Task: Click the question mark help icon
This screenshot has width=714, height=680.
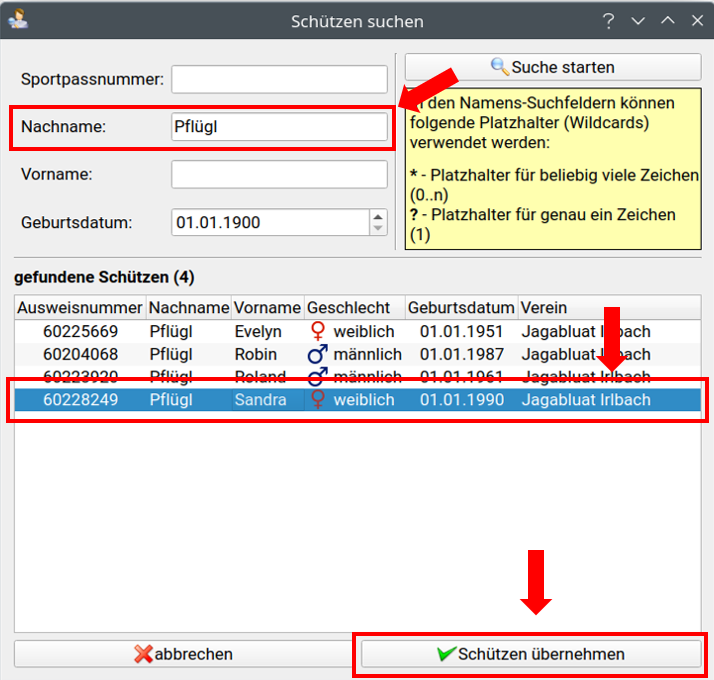Action: 608,21
